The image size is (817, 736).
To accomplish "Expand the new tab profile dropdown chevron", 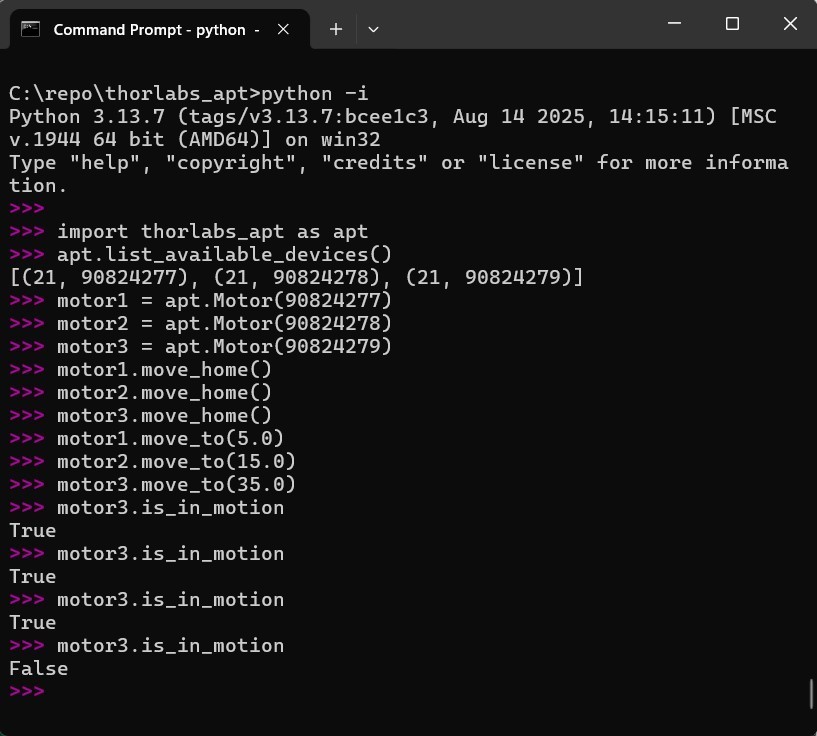I will (373, 29).
